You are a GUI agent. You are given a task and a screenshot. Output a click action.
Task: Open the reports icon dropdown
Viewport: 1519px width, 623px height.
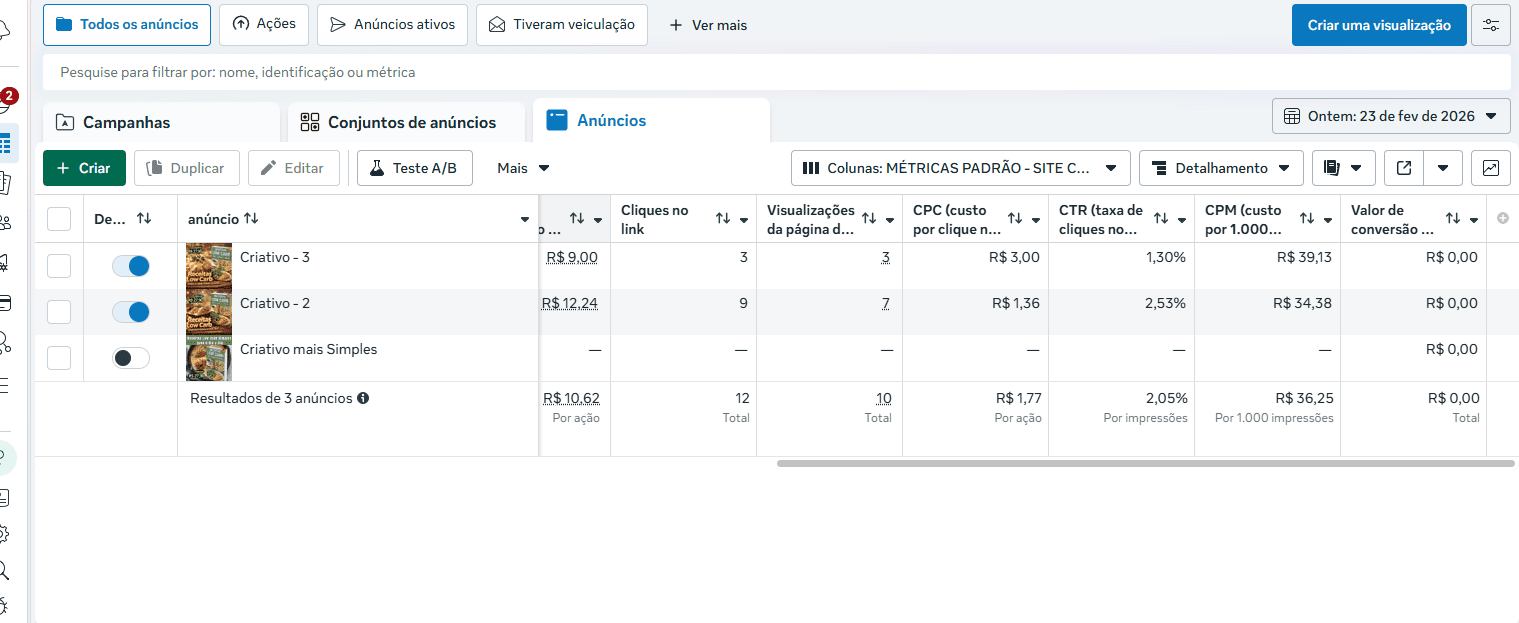pos(1343,168)
